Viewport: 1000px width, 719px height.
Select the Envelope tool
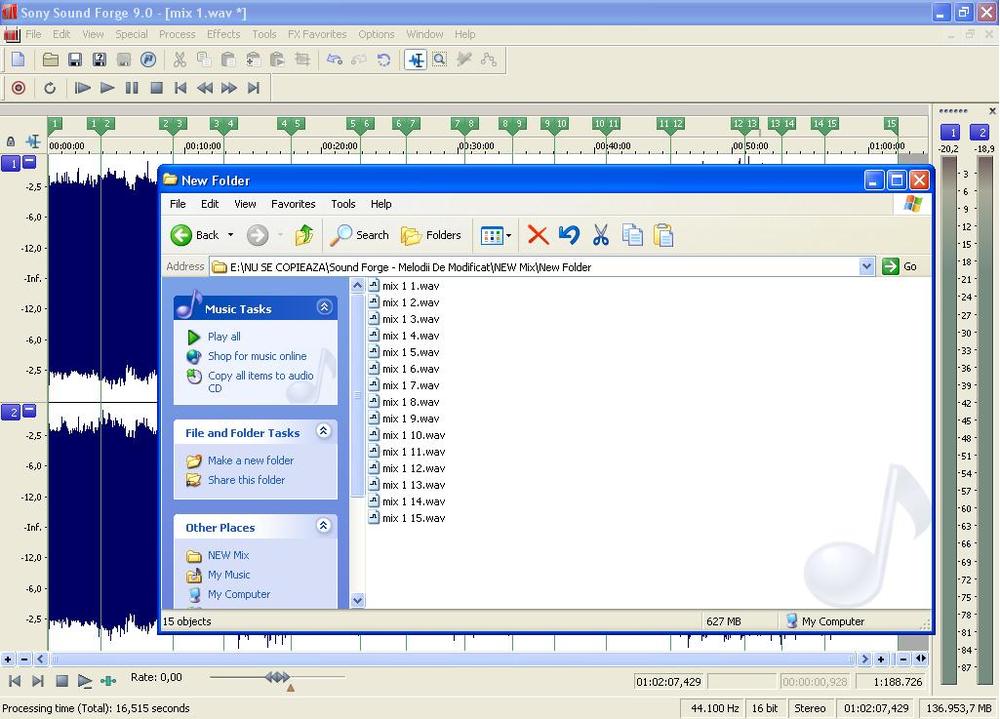[x=489, y=60]
